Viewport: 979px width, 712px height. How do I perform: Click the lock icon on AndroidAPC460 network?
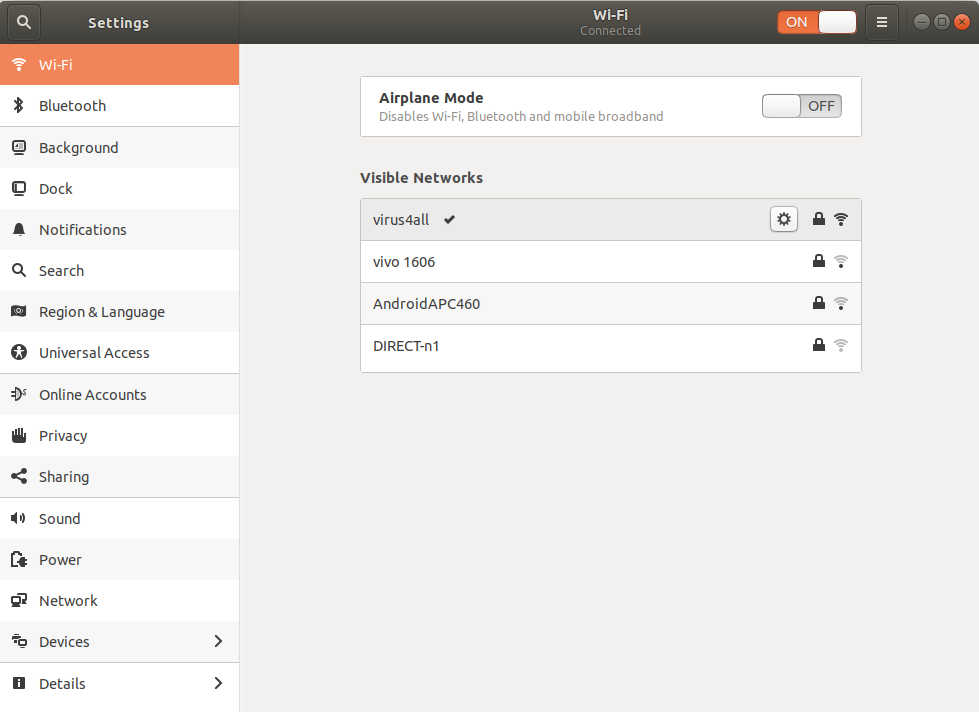(x=818, y=303)
